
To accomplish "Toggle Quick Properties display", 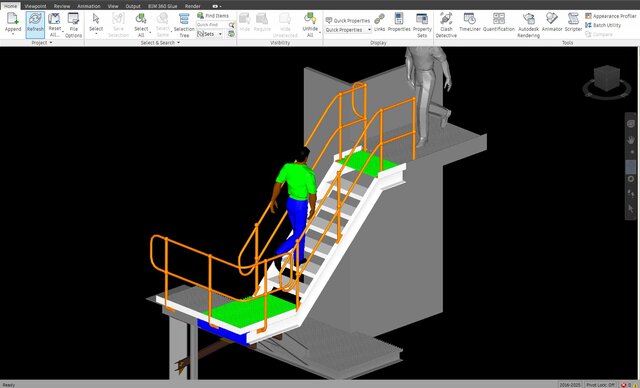I will pos(348,20).
